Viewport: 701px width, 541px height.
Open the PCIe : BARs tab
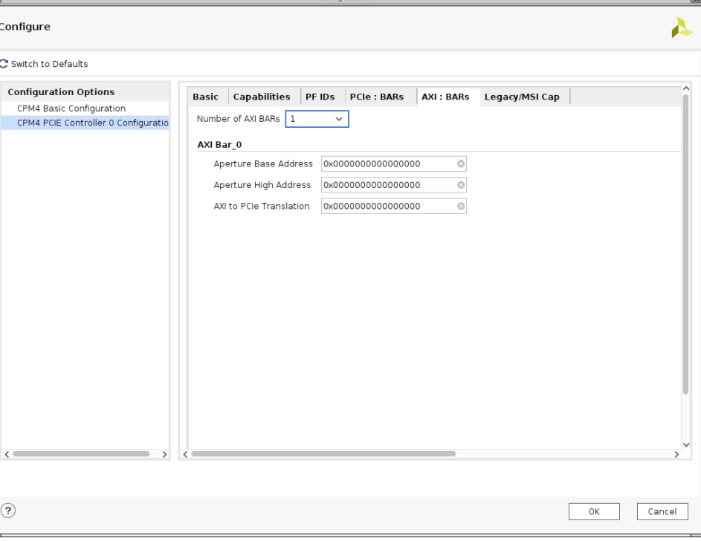click(x=377, y=97)
